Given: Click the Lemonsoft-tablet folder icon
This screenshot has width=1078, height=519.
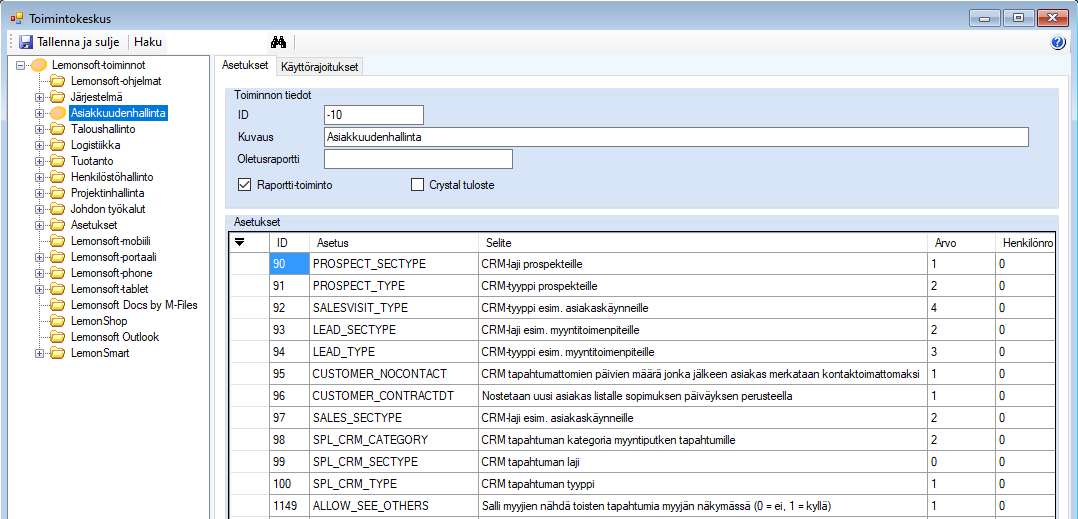Looking at the screenshot, I should 58,289.
